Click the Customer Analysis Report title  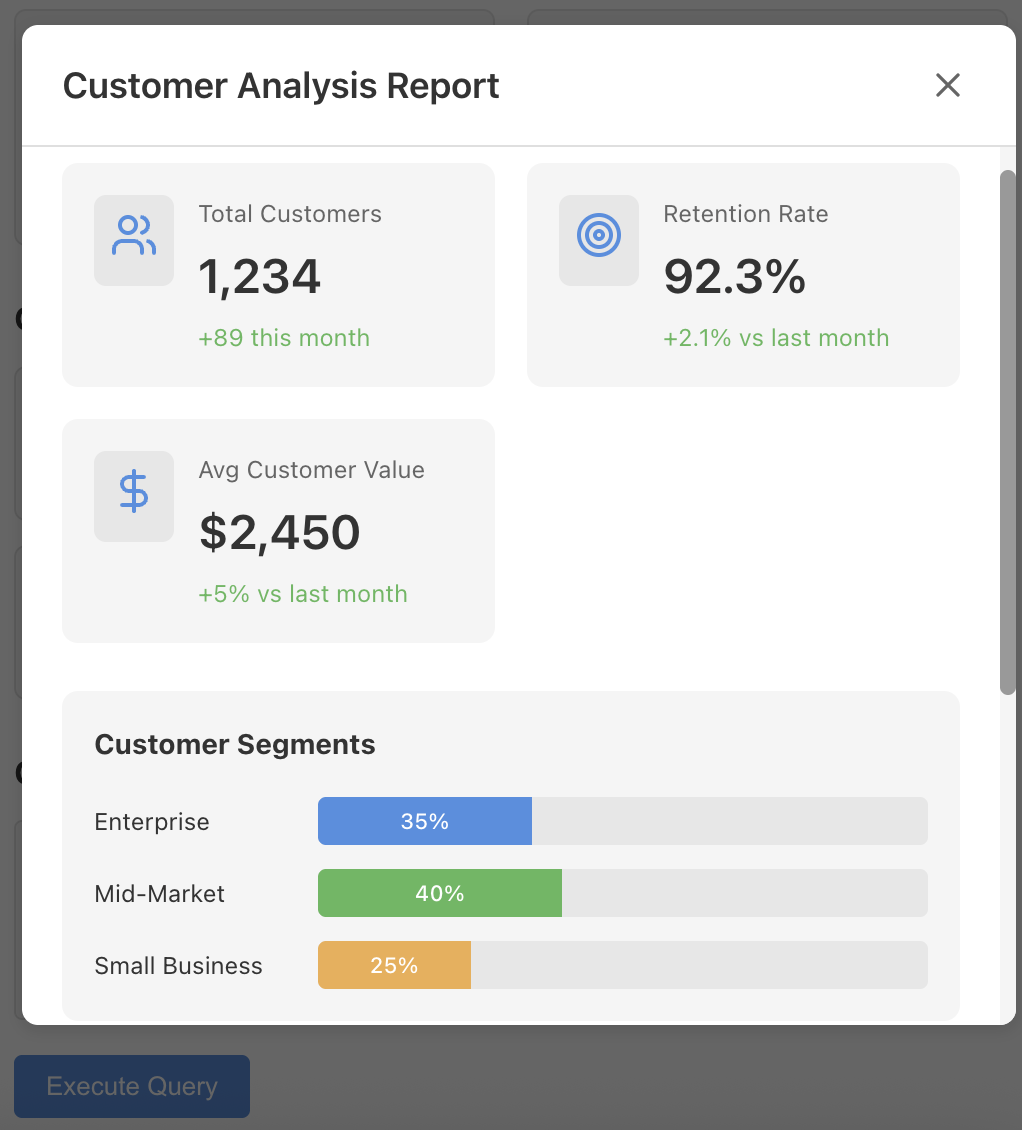click(x=281, y=86)
